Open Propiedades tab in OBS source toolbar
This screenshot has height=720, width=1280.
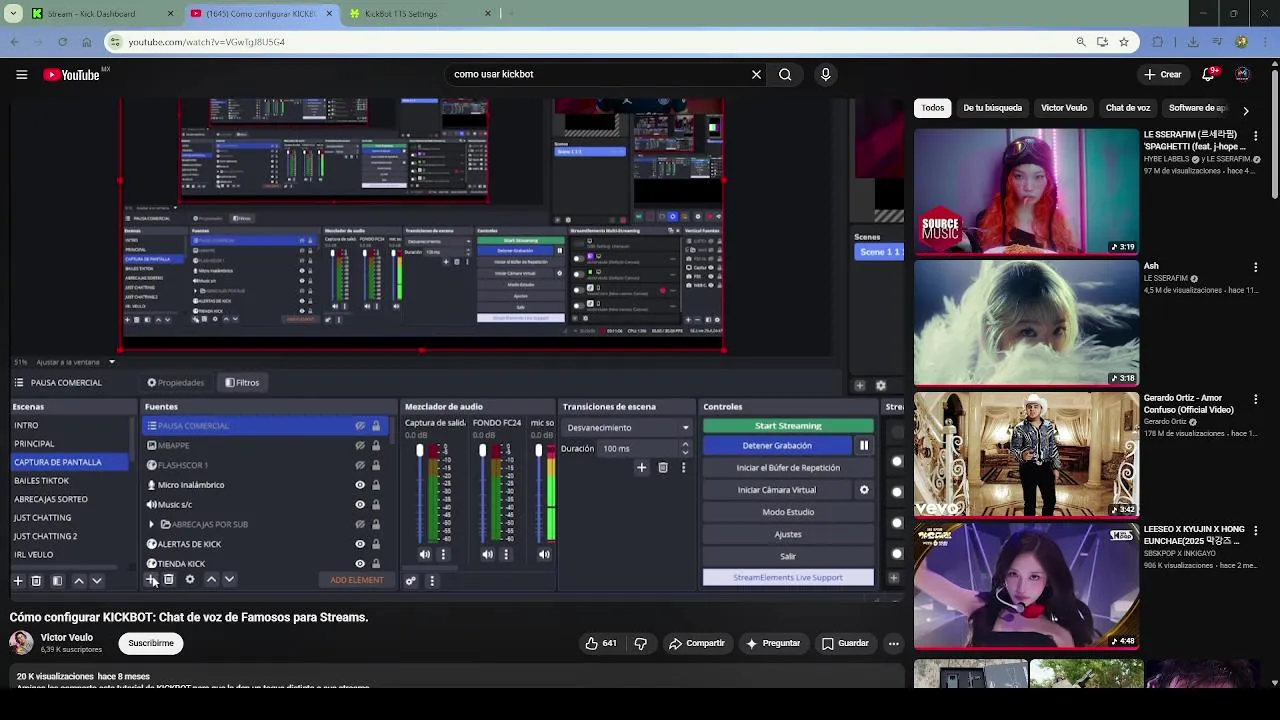click(176, 382)
